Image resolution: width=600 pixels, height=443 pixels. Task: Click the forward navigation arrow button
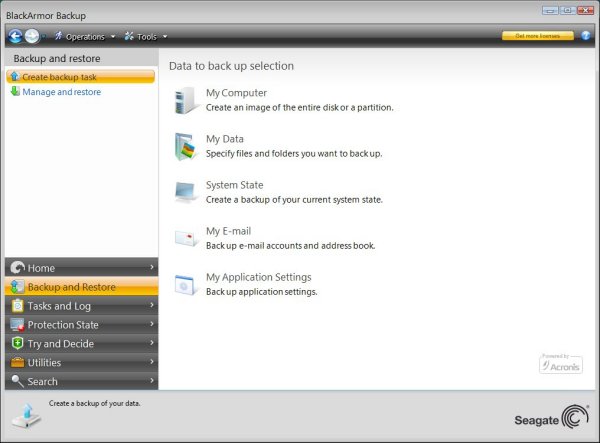click(32, 36)
